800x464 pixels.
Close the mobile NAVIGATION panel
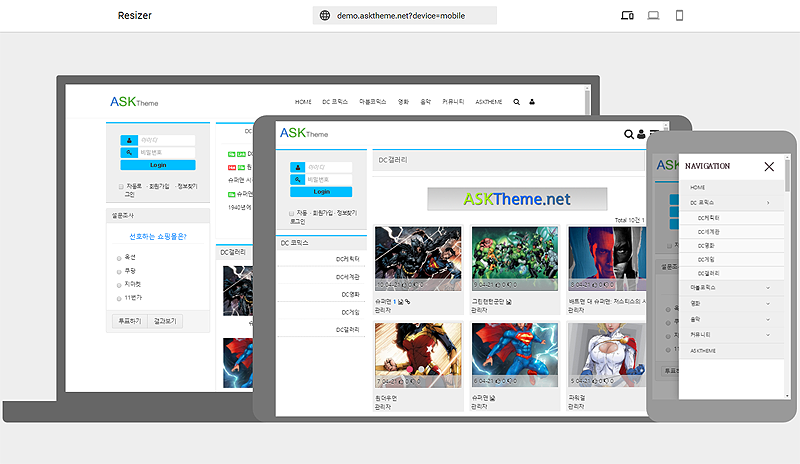click(769, 166)
